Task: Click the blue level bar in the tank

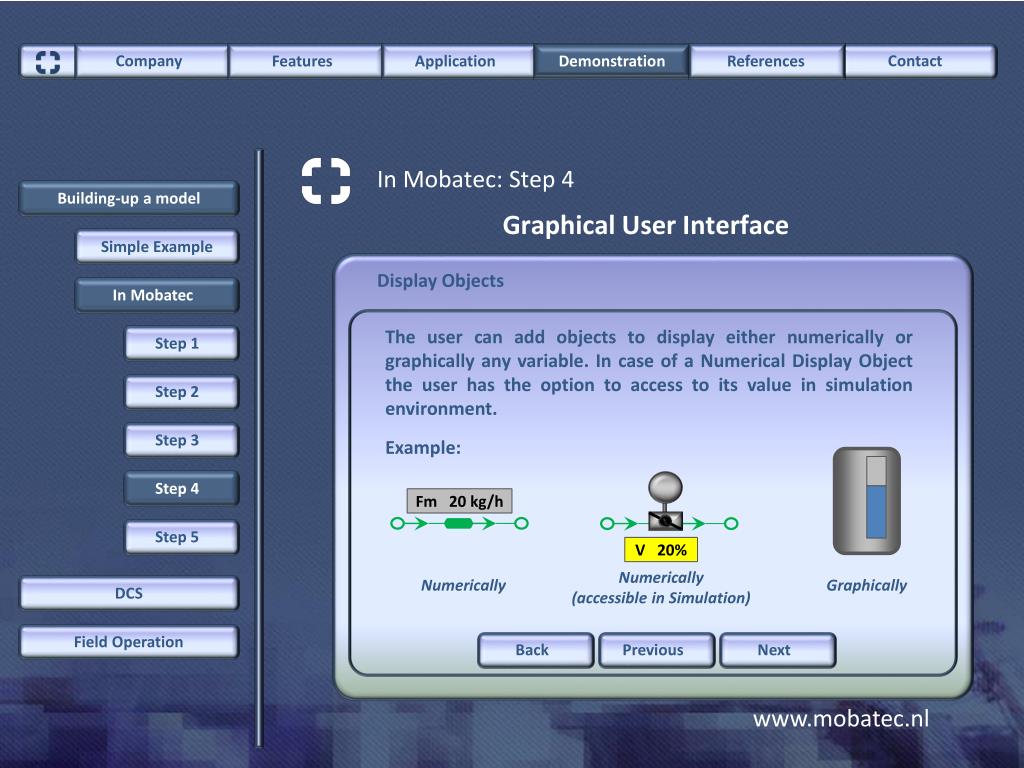Action: 876,511
